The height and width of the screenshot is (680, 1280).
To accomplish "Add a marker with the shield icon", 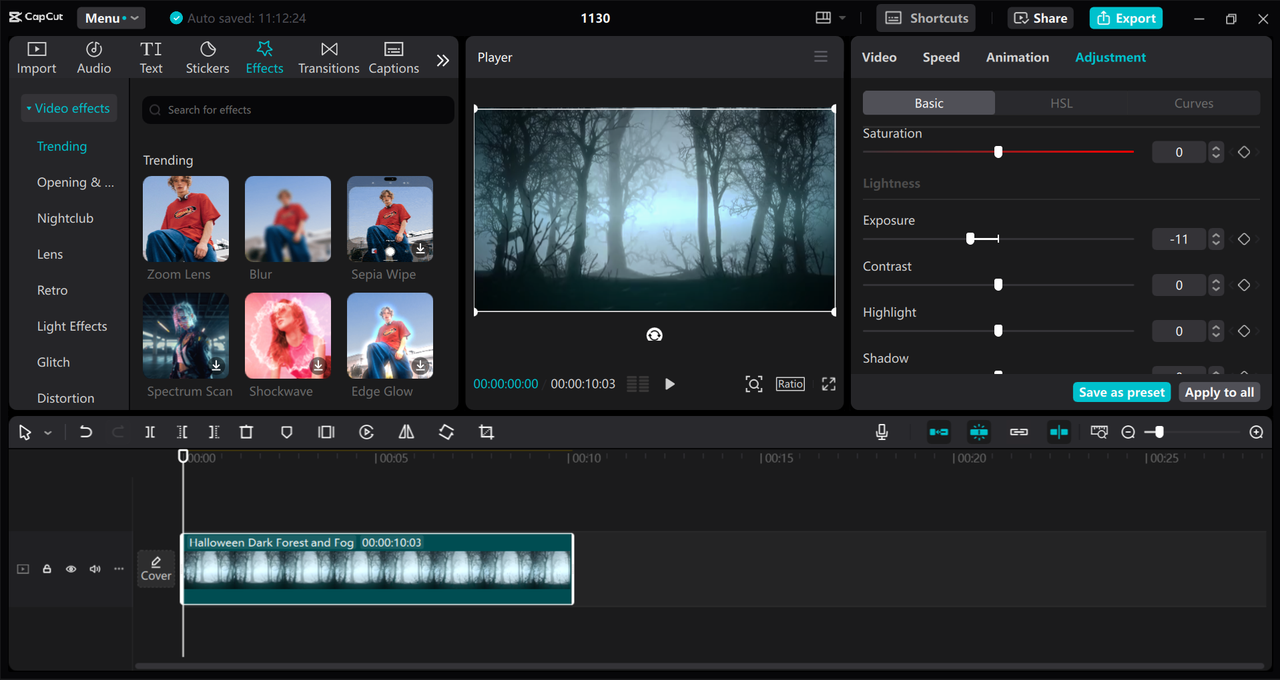I will click(287, 432).
